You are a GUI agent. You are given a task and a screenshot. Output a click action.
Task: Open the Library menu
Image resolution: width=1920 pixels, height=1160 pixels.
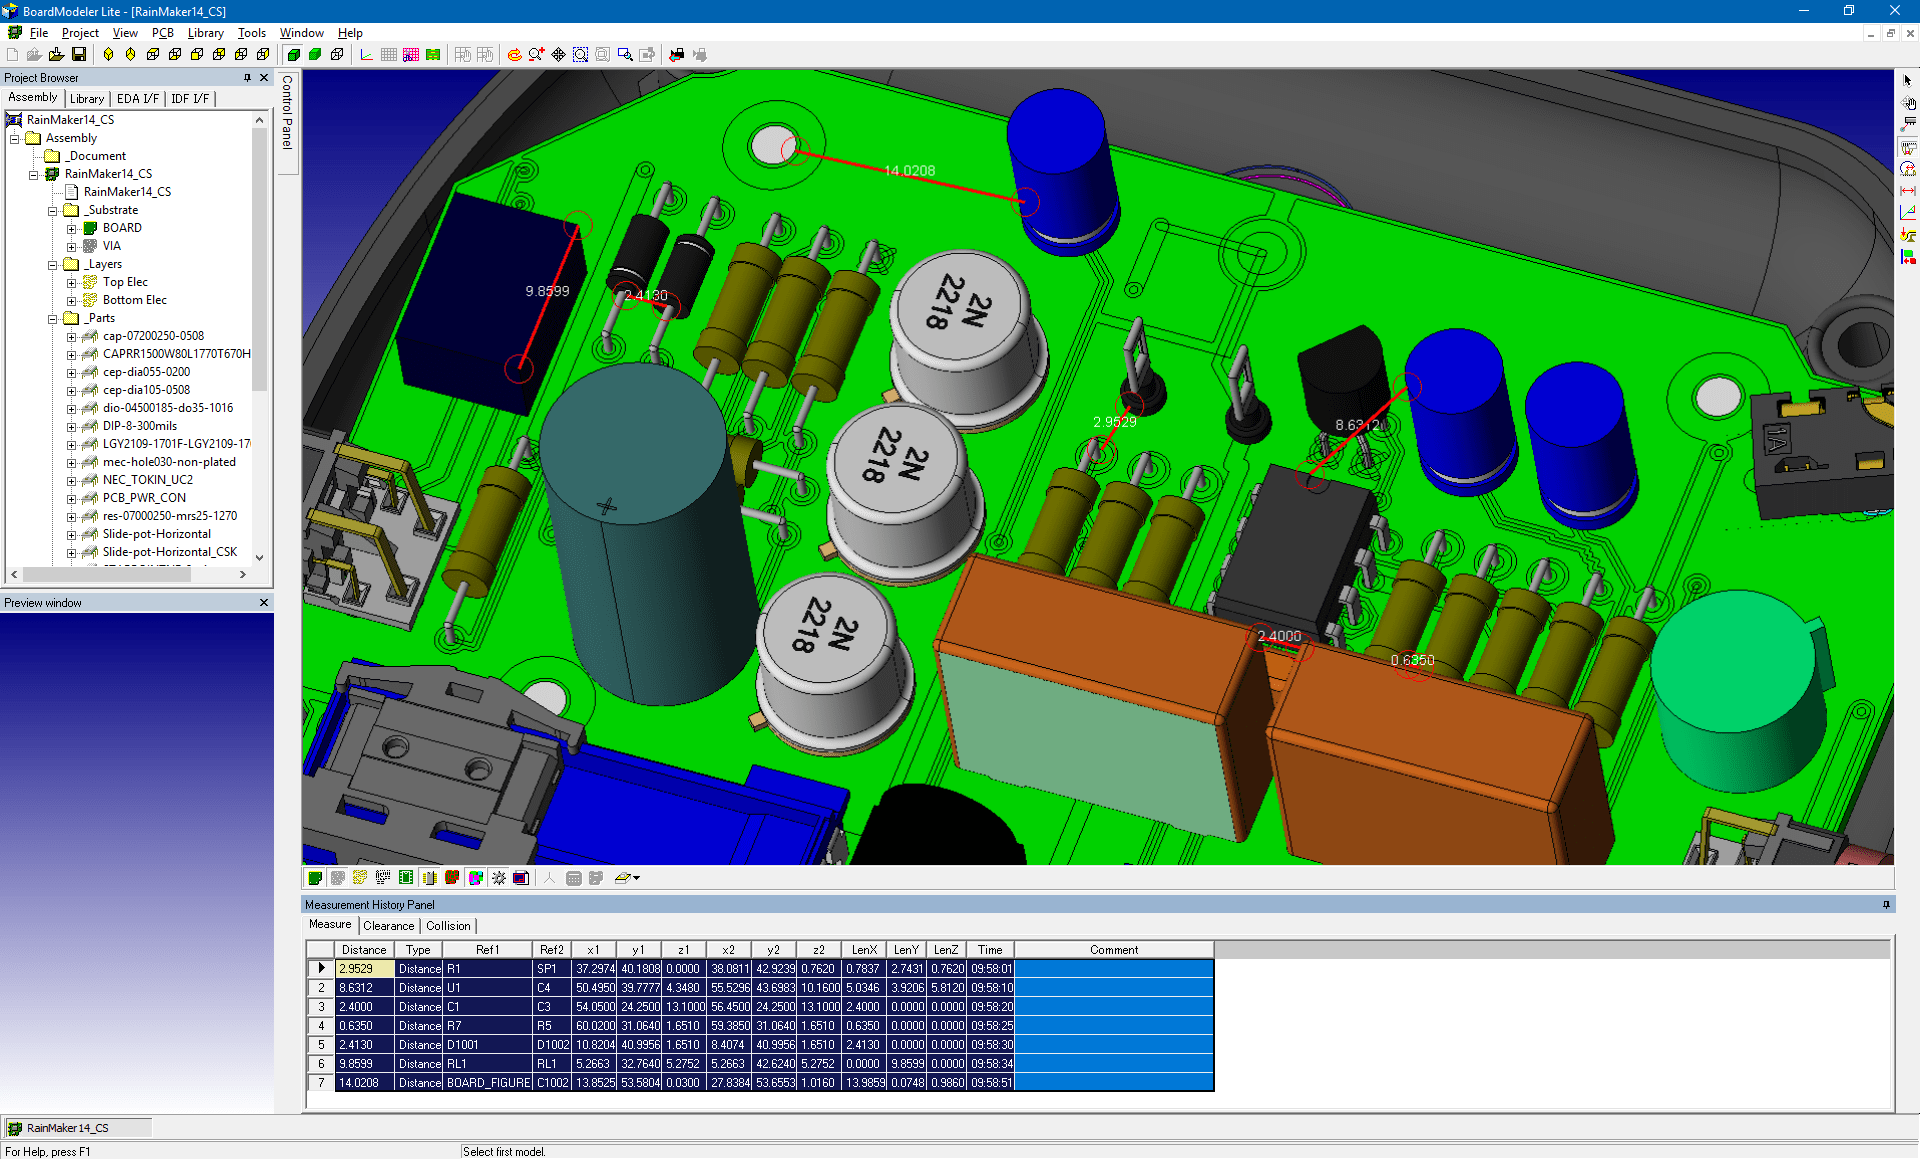click(x=205, y=33)
